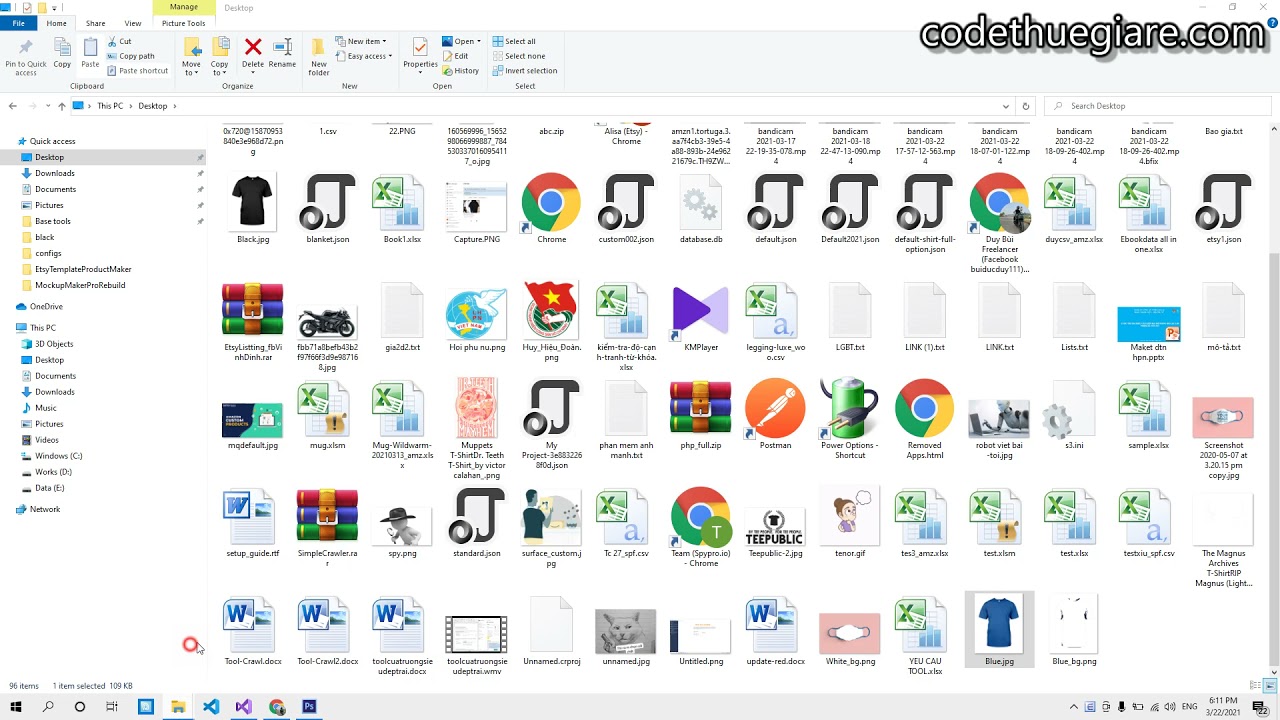Click Edit in the Open group
Viewport: 1280px width, 720px height.
point(455,56)
